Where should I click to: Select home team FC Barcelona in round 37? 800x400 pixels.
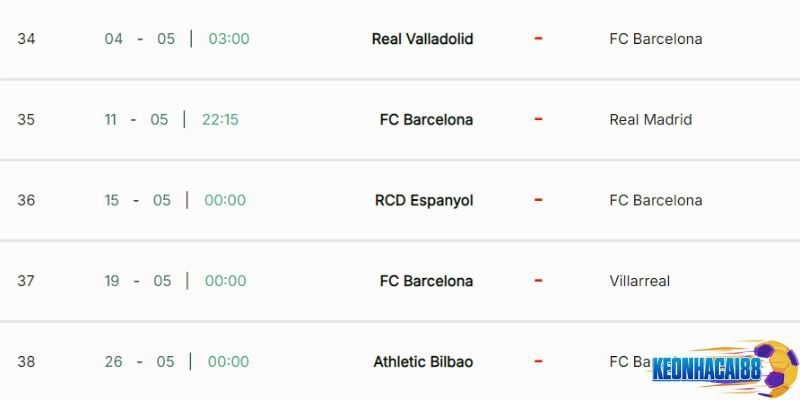point(426,281)
